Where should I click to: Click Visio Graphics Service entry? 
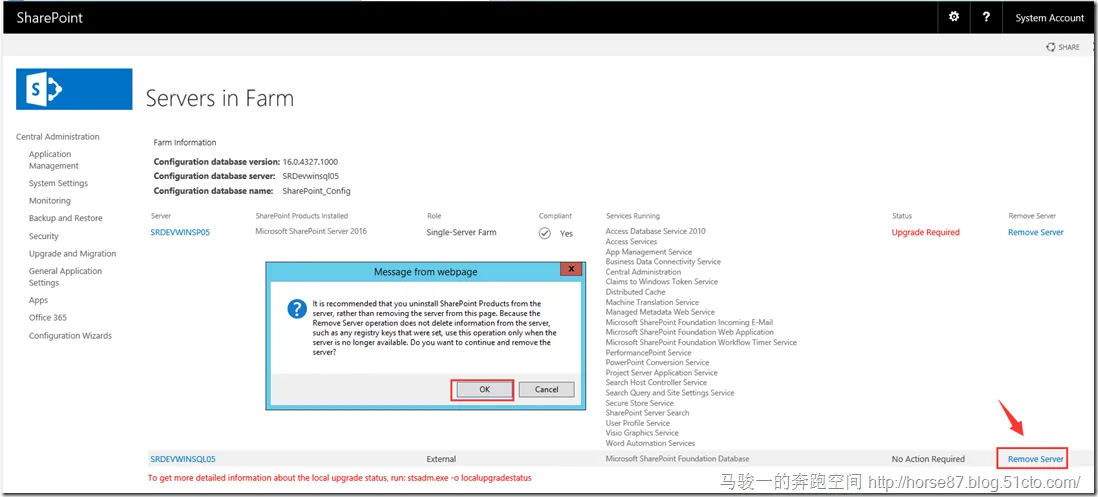[x=642, y=433]
